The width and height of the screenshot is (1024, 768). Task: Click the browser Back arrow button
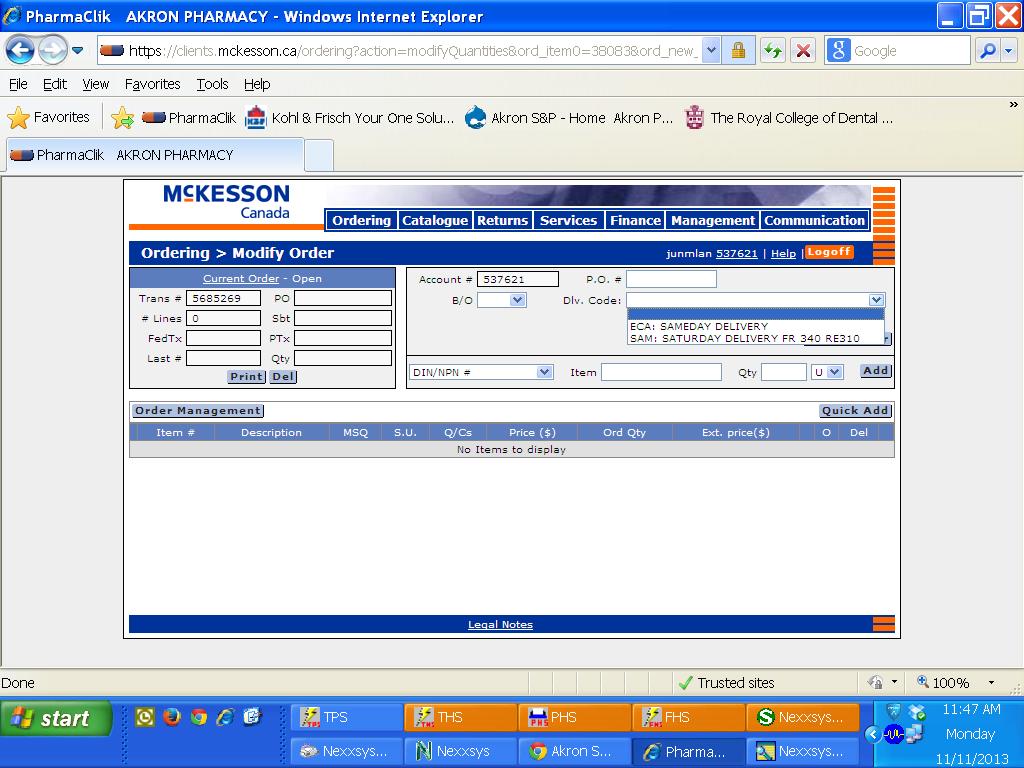coord(21,50)
